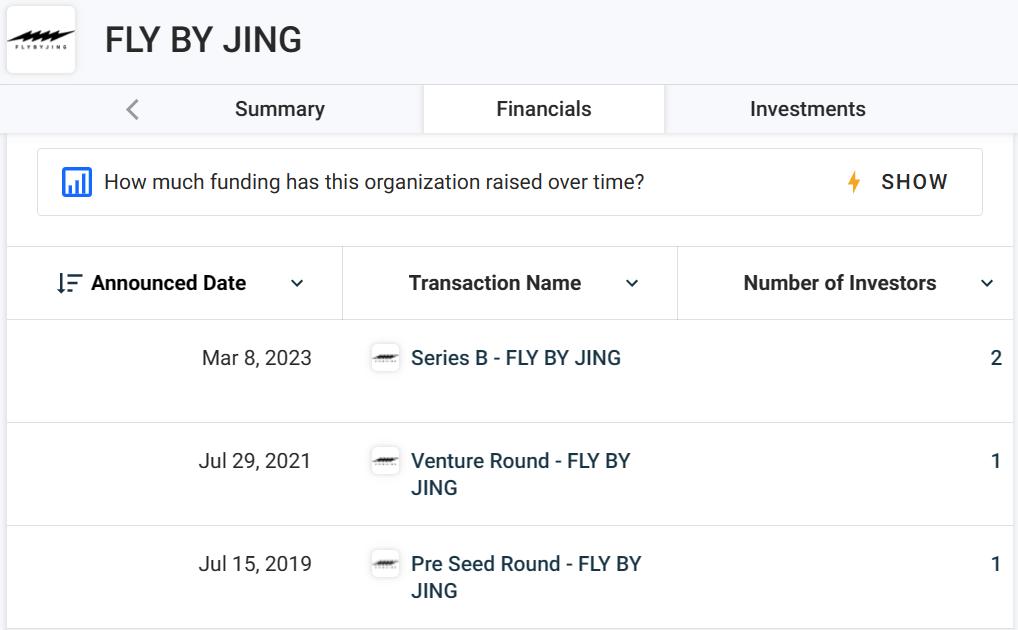Open the Series B funding round

coord(516,357)
